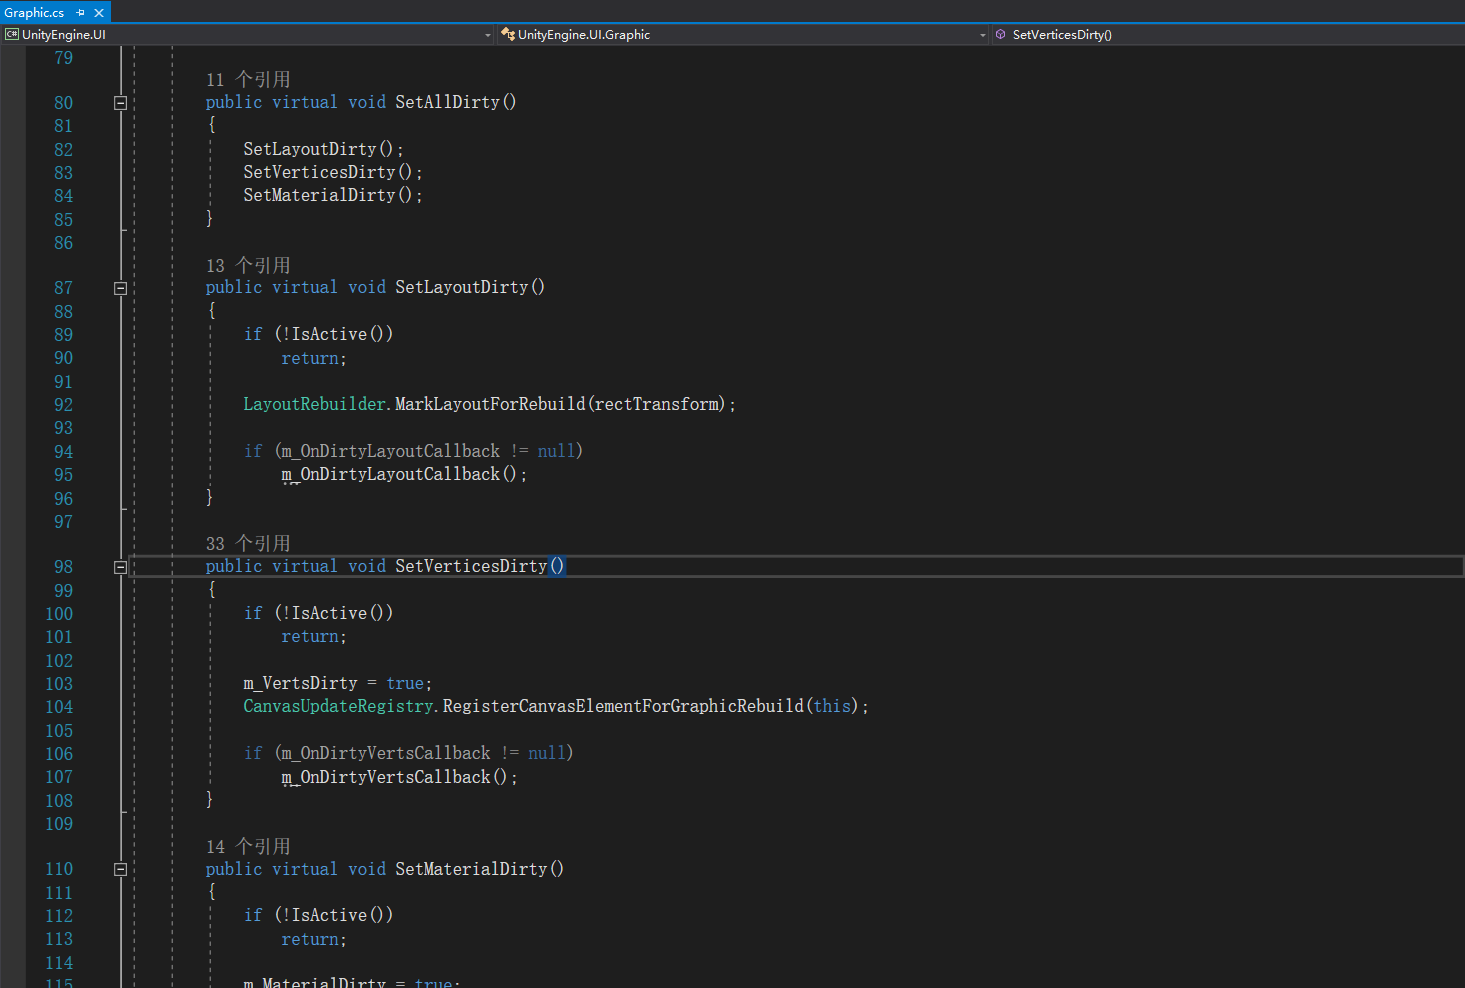Image resolution: width=1465 pixels, height=988 pixels.
Task: Click the CanvasUpdateRegistry class name
Action: click(339, 707)
